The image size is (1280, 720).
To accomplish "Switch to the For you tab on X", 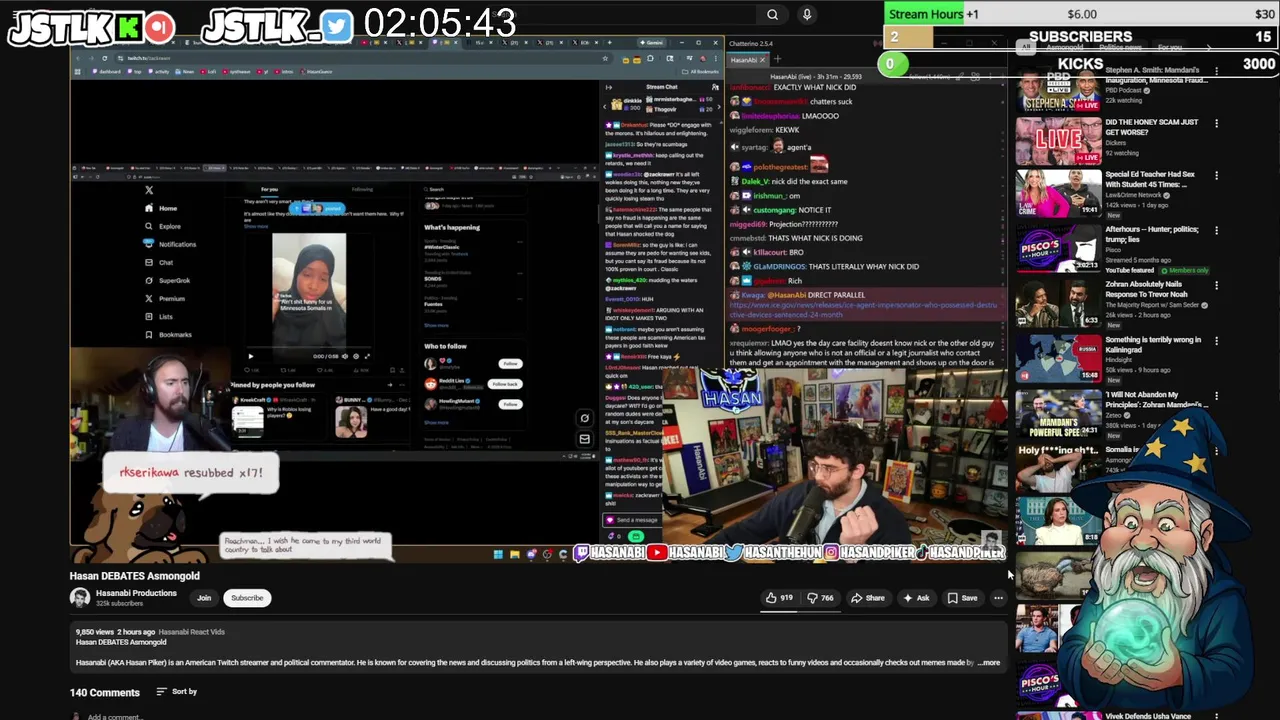I will tap(269, 189).
